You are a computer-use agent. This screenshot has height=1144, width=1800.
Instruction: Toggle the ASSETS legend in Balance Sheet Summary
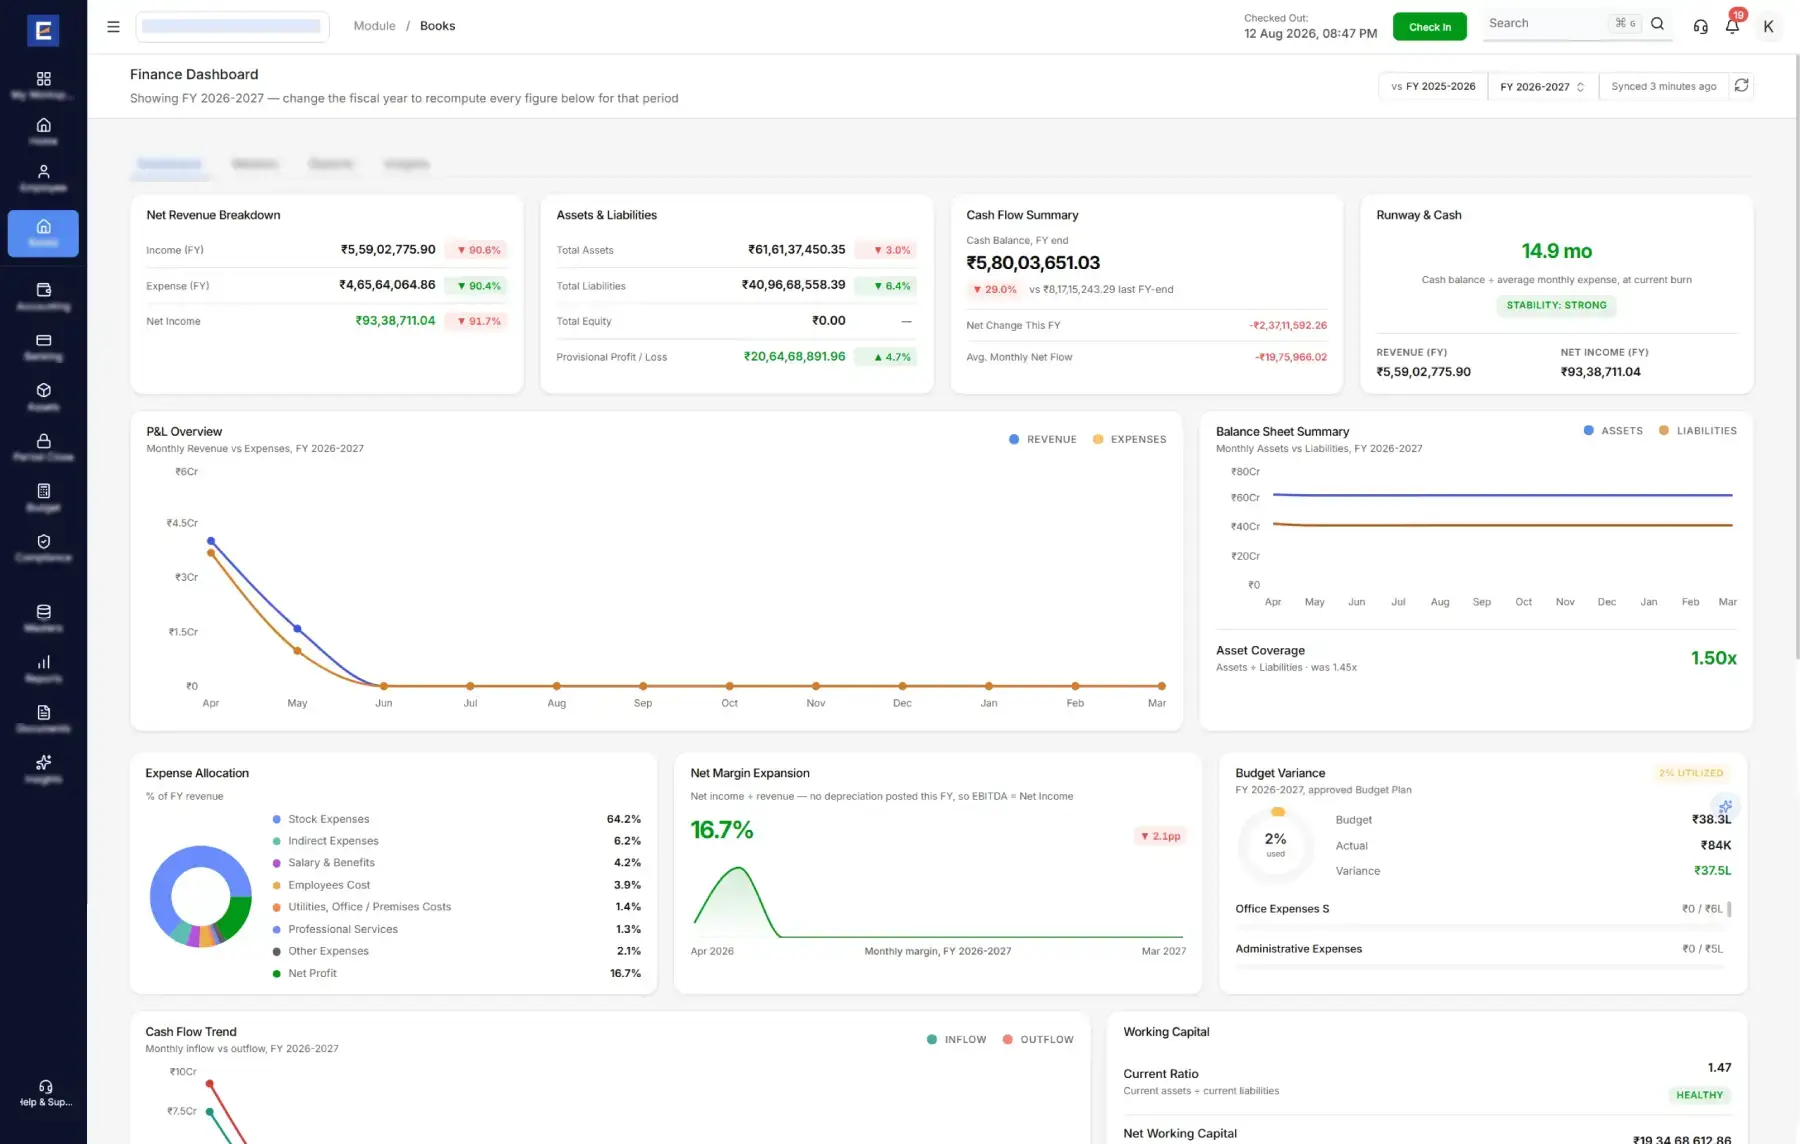click(x=1613, y=431)
